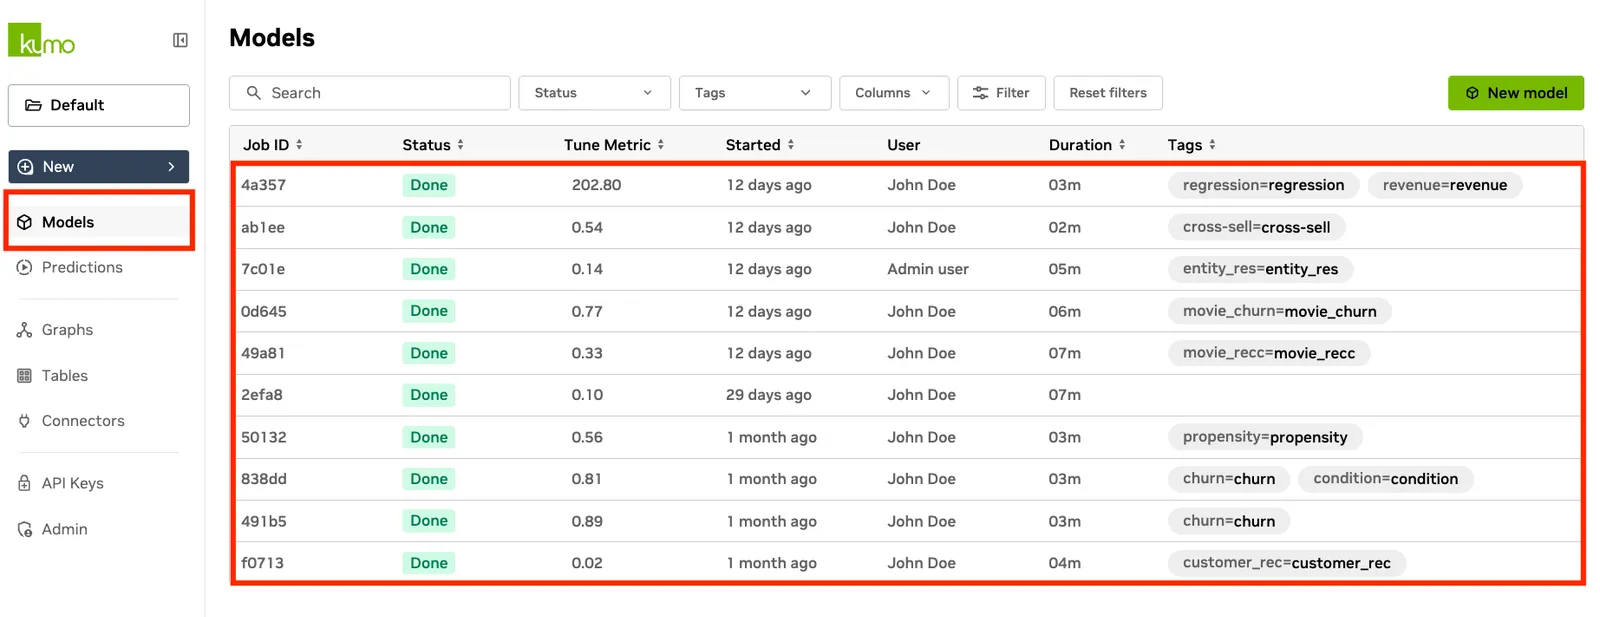Viewport: 1600px width, 617px height.
Task: Click the API Keys lock icon
Action: [25, 483]
